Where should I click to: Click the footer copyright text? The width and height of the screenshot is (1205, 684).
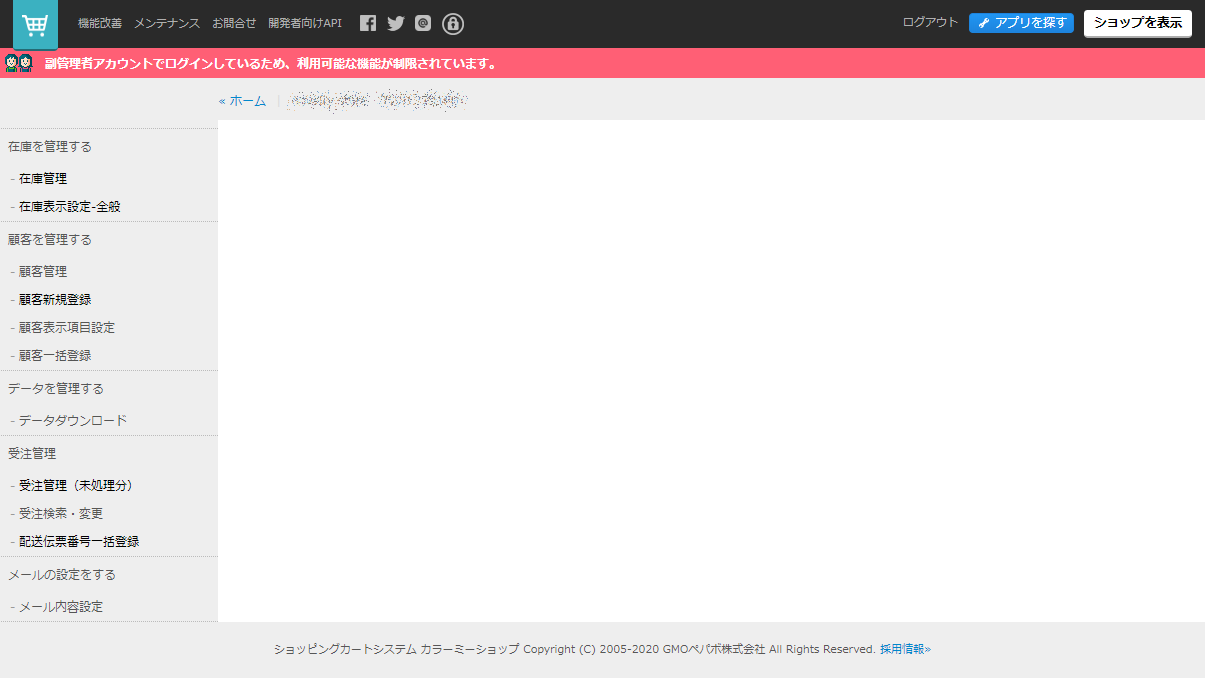pyautogui.click(x=575, y=649)
